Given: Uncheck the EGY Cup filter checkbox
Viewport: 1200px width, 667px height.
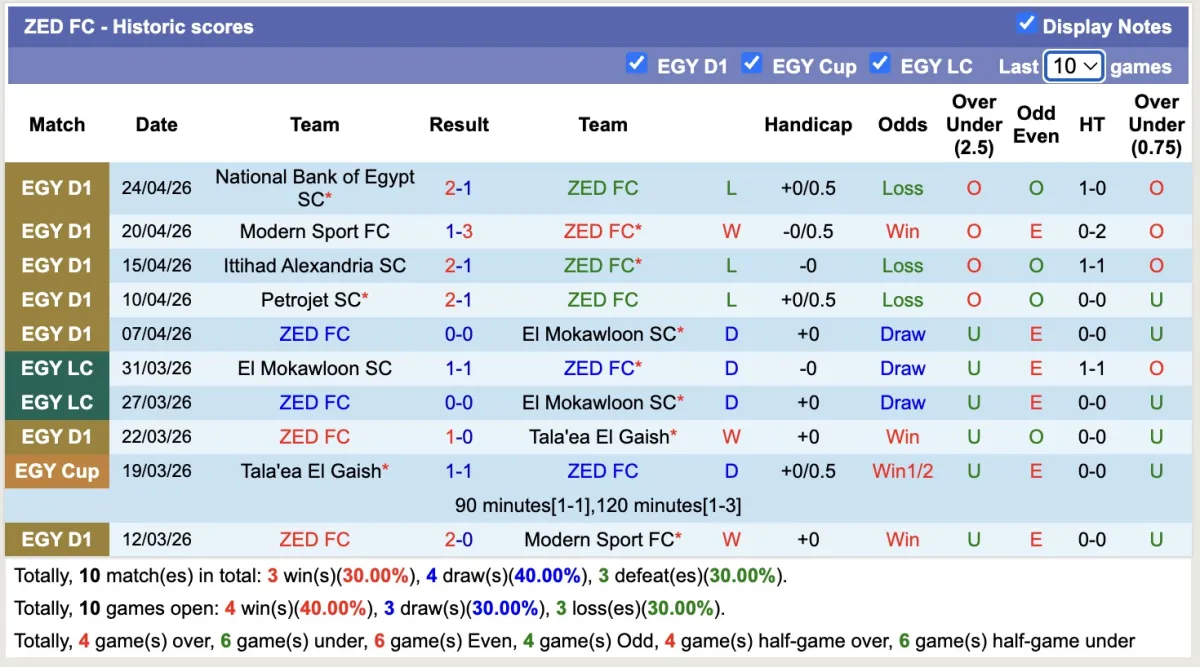Looking at the screenshot, I should tap(752, 64).
